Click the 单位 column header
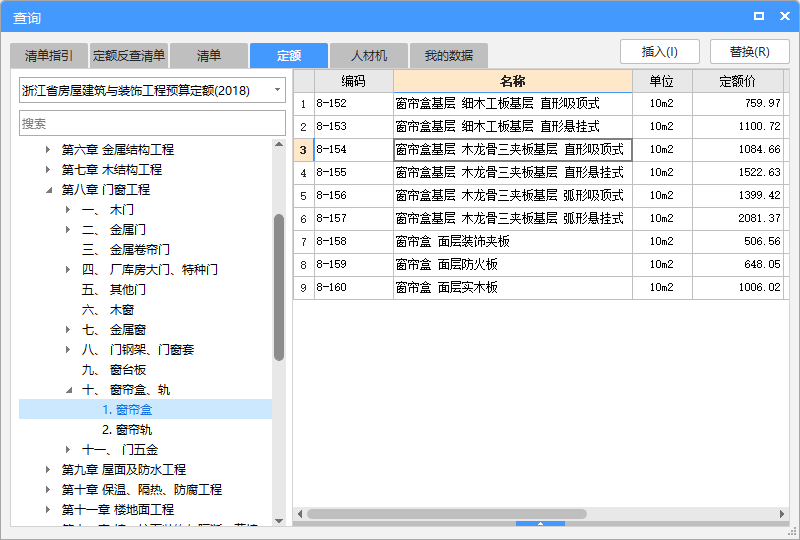The width and height of the screenshot is (800, 540). [x=662, y=81]
